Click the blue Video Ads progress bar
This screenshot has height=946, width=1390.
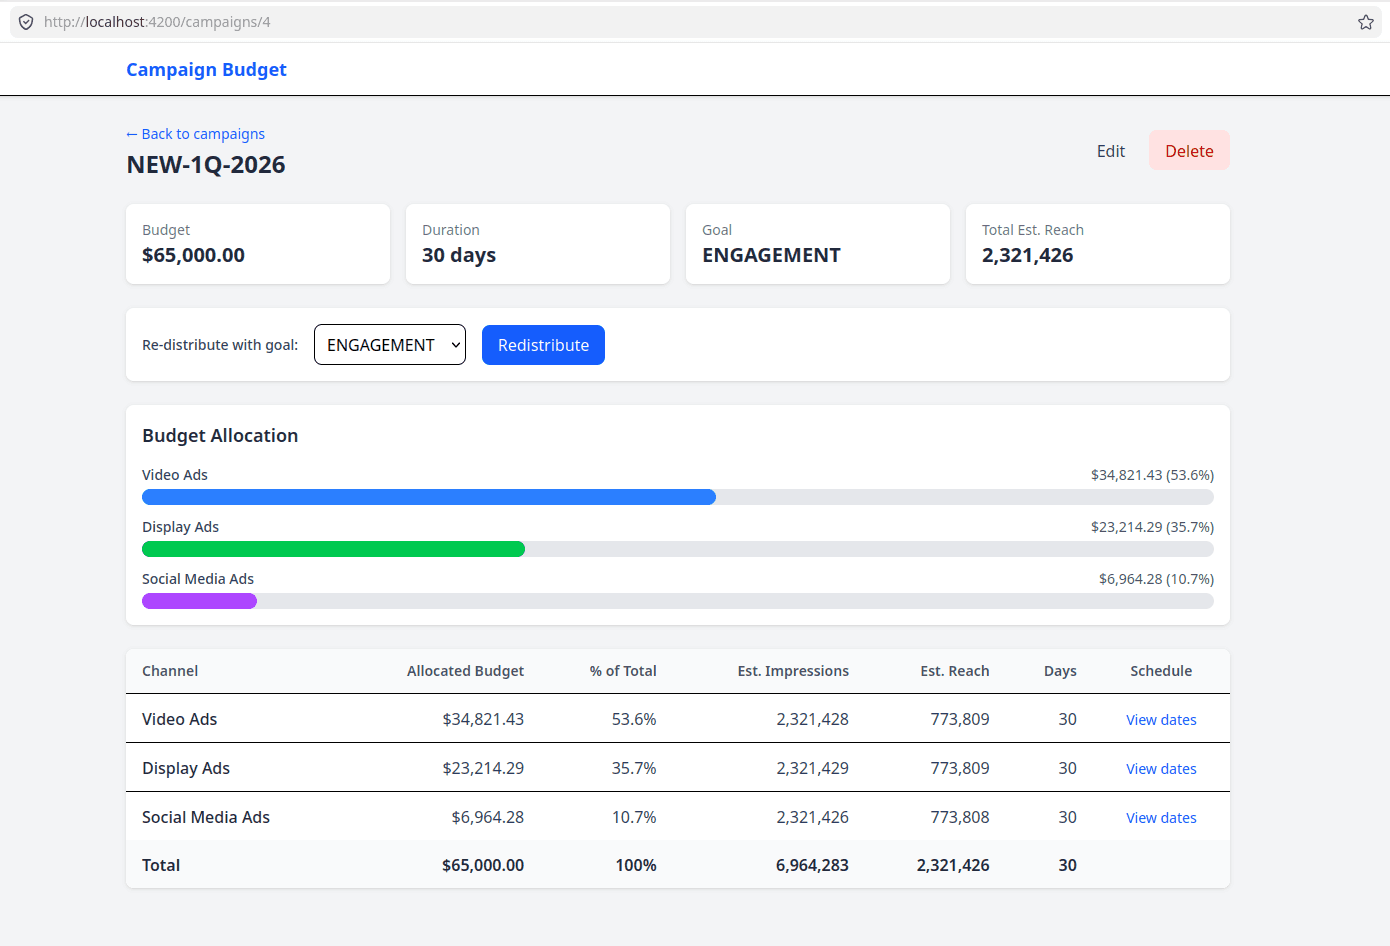428,496
